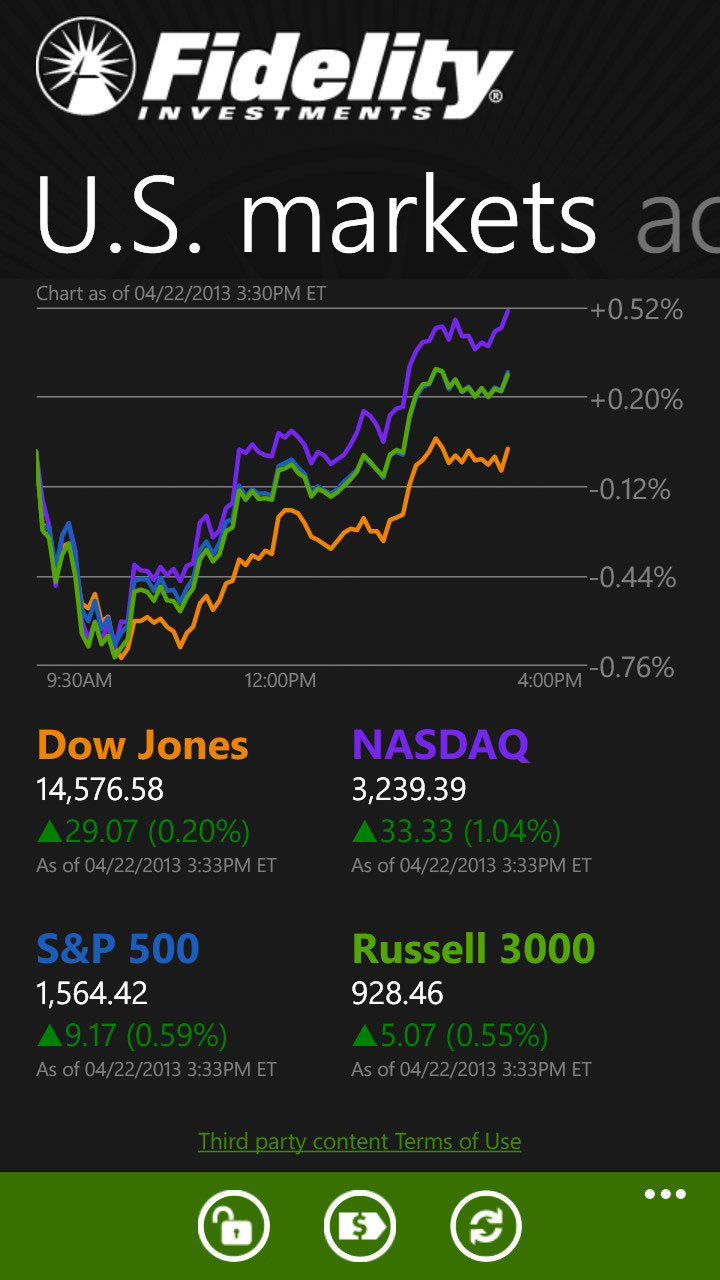Click green up arrow beside NASDAQ change
720x1280 pixels.
(364, 831)
